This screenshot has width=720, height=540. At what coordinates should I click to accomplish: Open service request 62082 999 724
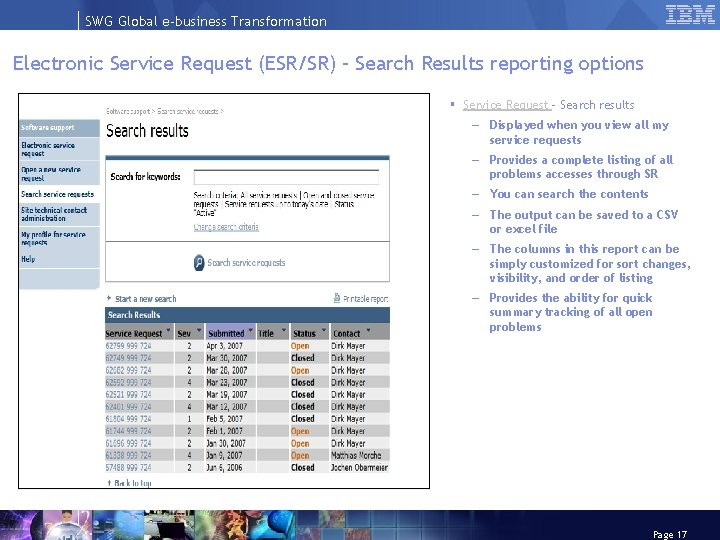pyautogui.click(x=128, y=370)
